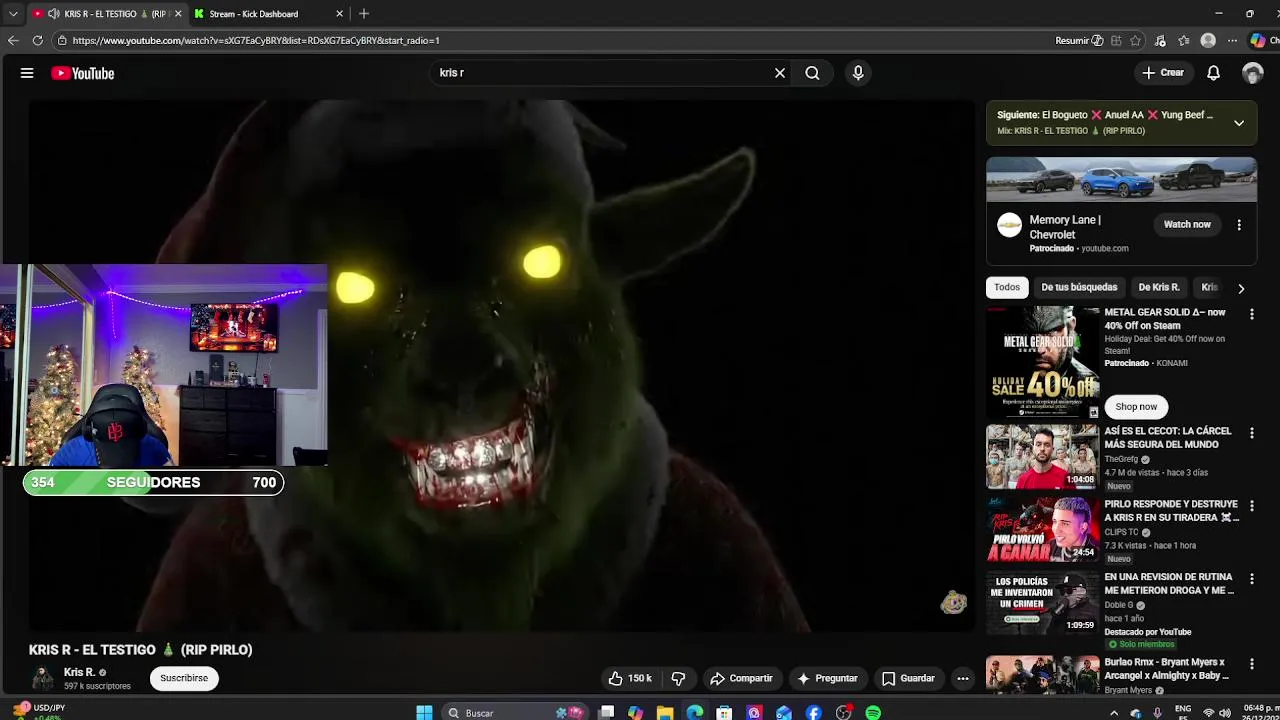Go to the YouTube home logo
The height and width of the screenshot is (720, 1280).
pos(83,73)
